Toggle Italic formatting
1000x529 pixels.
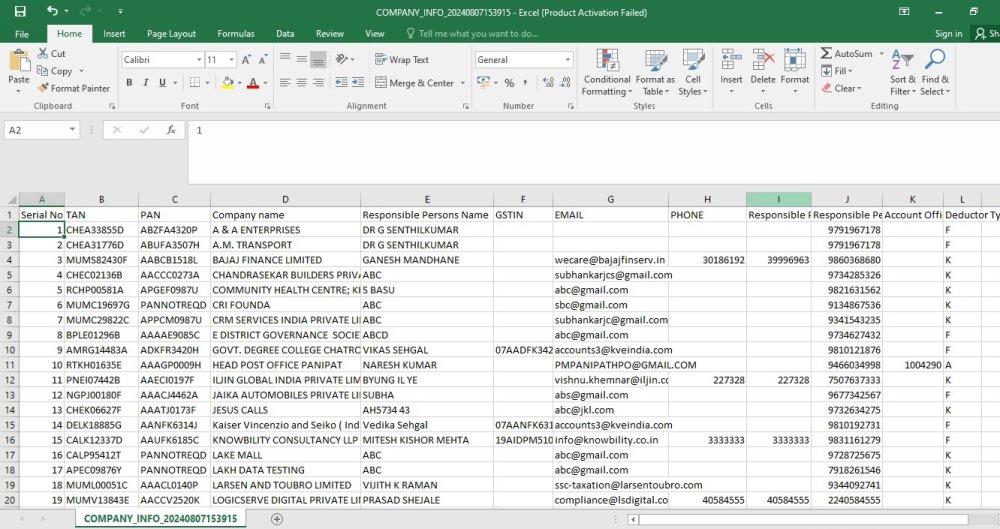pos(145,82)
